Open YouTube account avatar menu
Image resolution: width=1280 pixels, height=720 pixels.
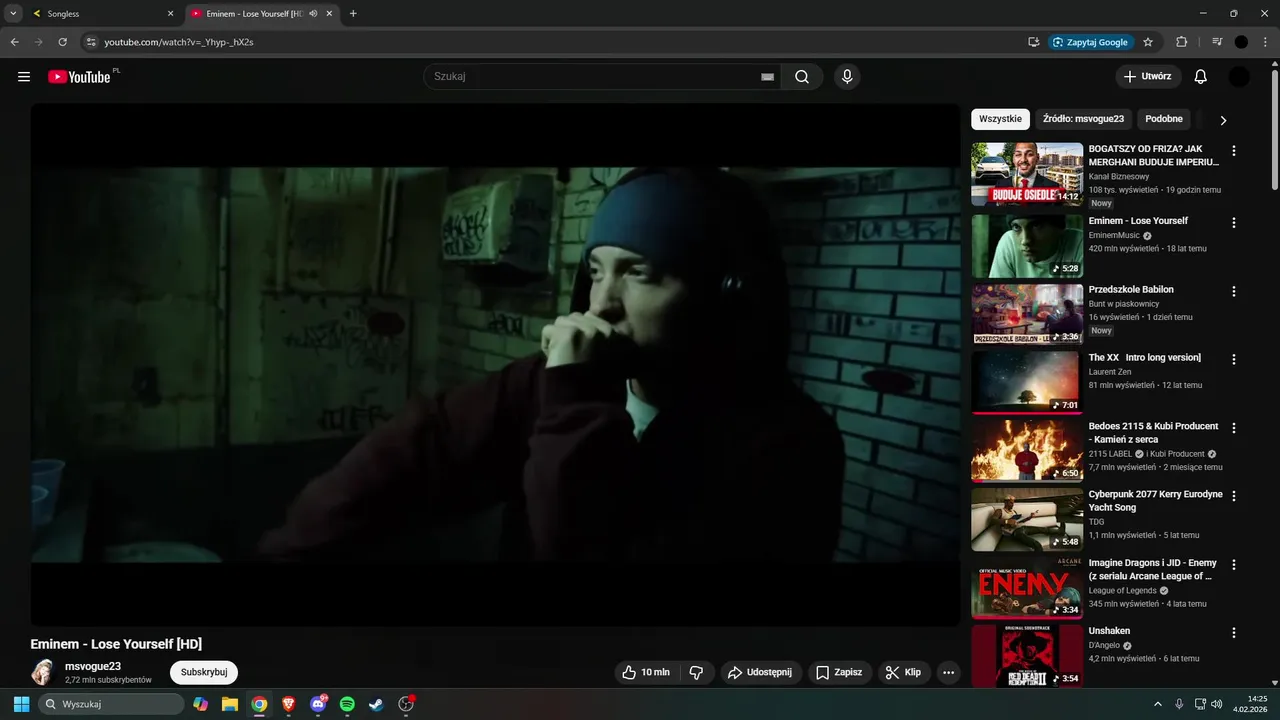tap(1239, 77)
